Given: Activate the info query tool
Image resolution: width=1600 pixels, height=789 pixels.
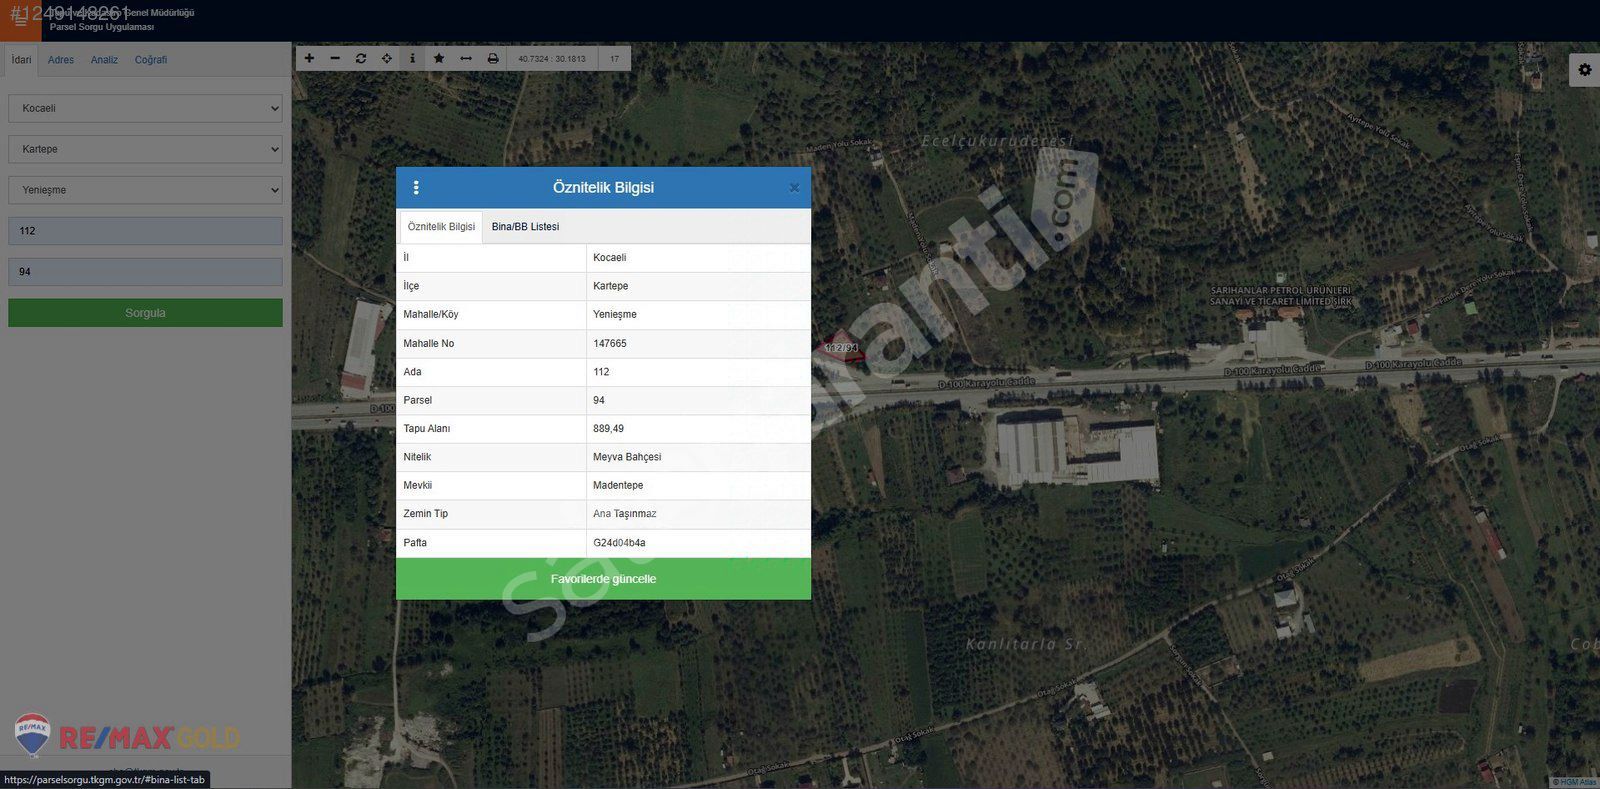Looking at the screenshot, I should coord(412,59).
